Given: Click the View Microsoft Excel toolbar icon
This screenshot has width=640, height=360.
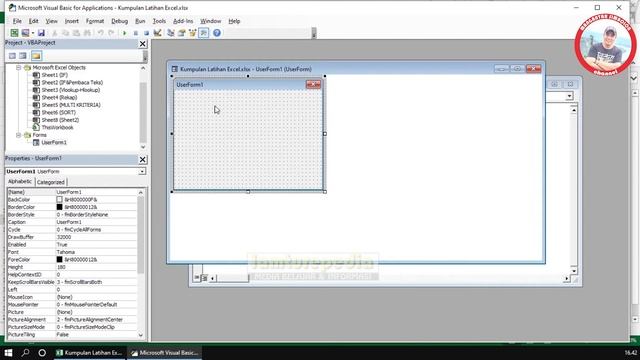Looking at the screenshot, I should point(14,33).
